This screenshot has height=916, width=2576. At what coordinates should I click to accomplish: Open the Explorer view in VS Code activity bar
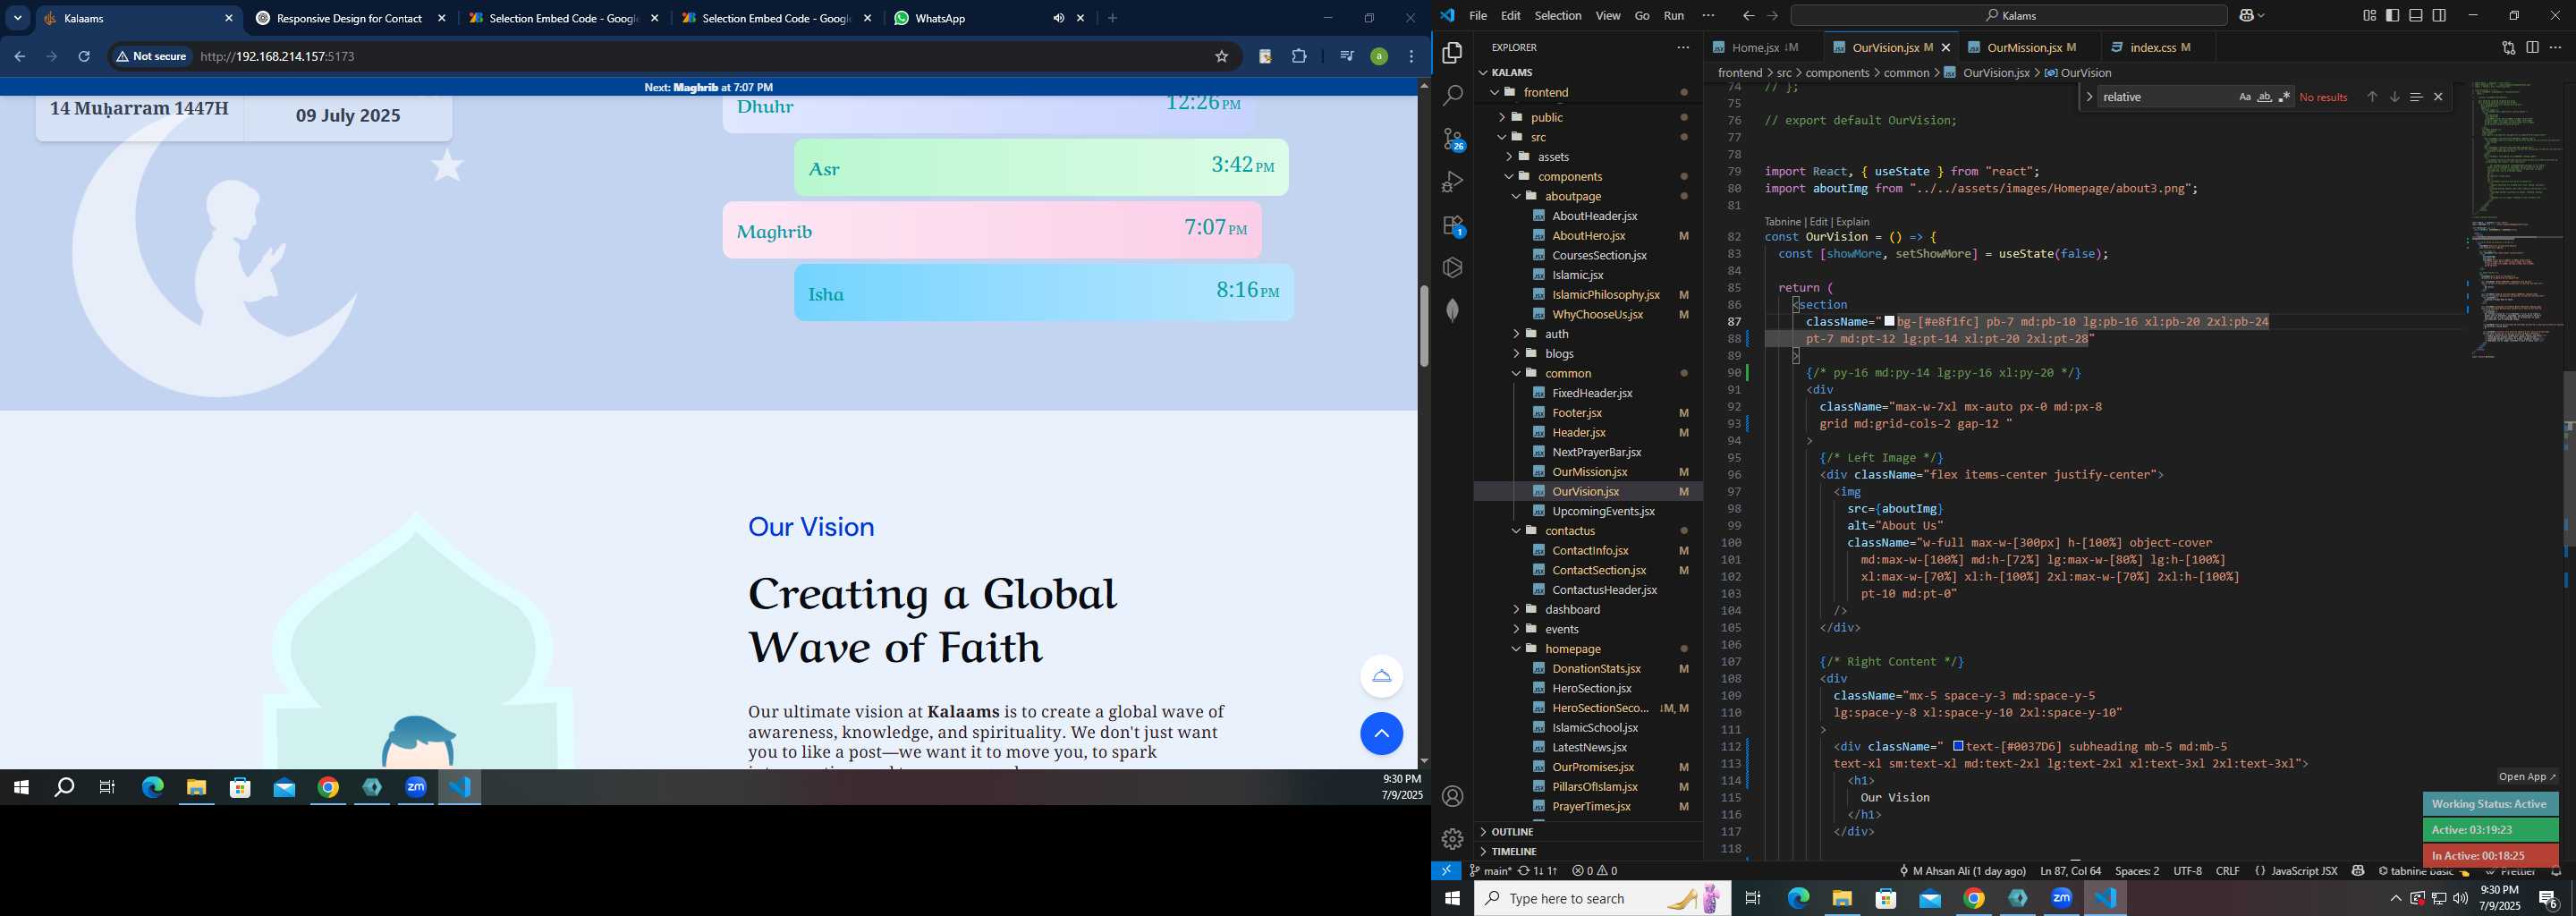pos(1453,52)
